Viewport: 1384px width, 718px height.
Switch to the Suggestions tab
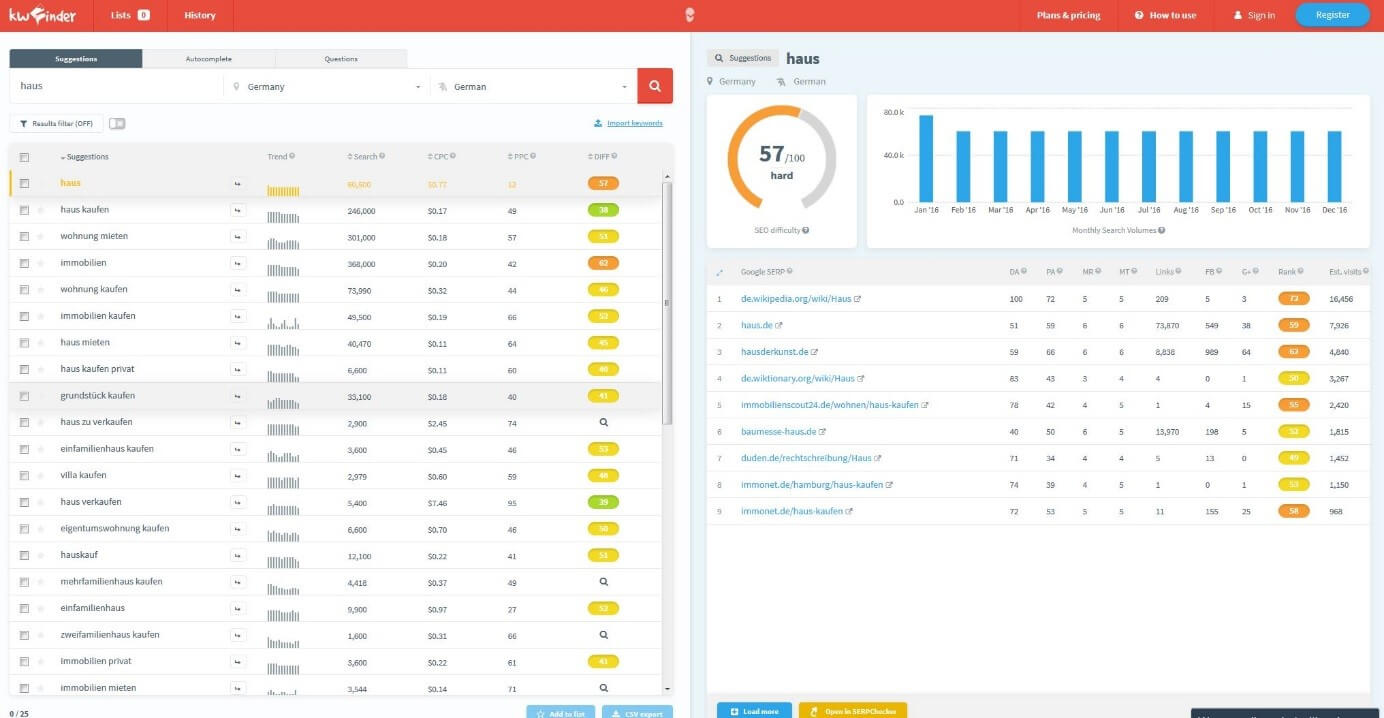76,59
